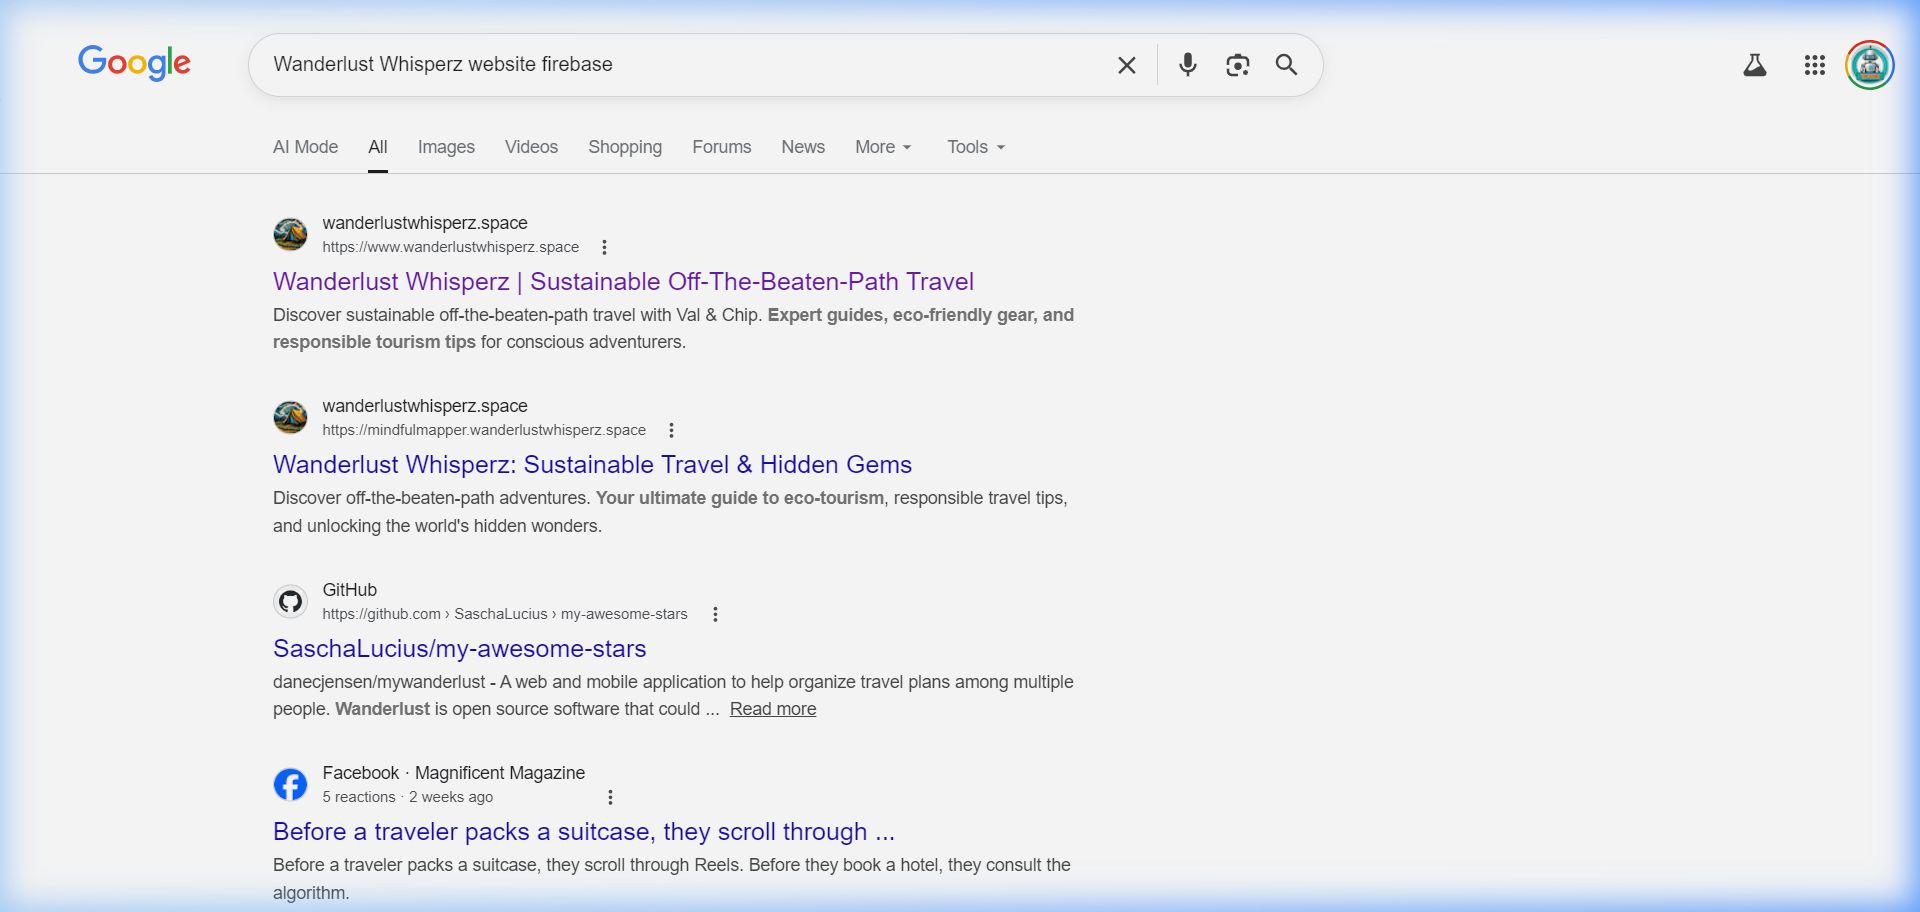The image size is (1920, 912).
Task: Open the Google apps grid
Action: (1814, 65)
